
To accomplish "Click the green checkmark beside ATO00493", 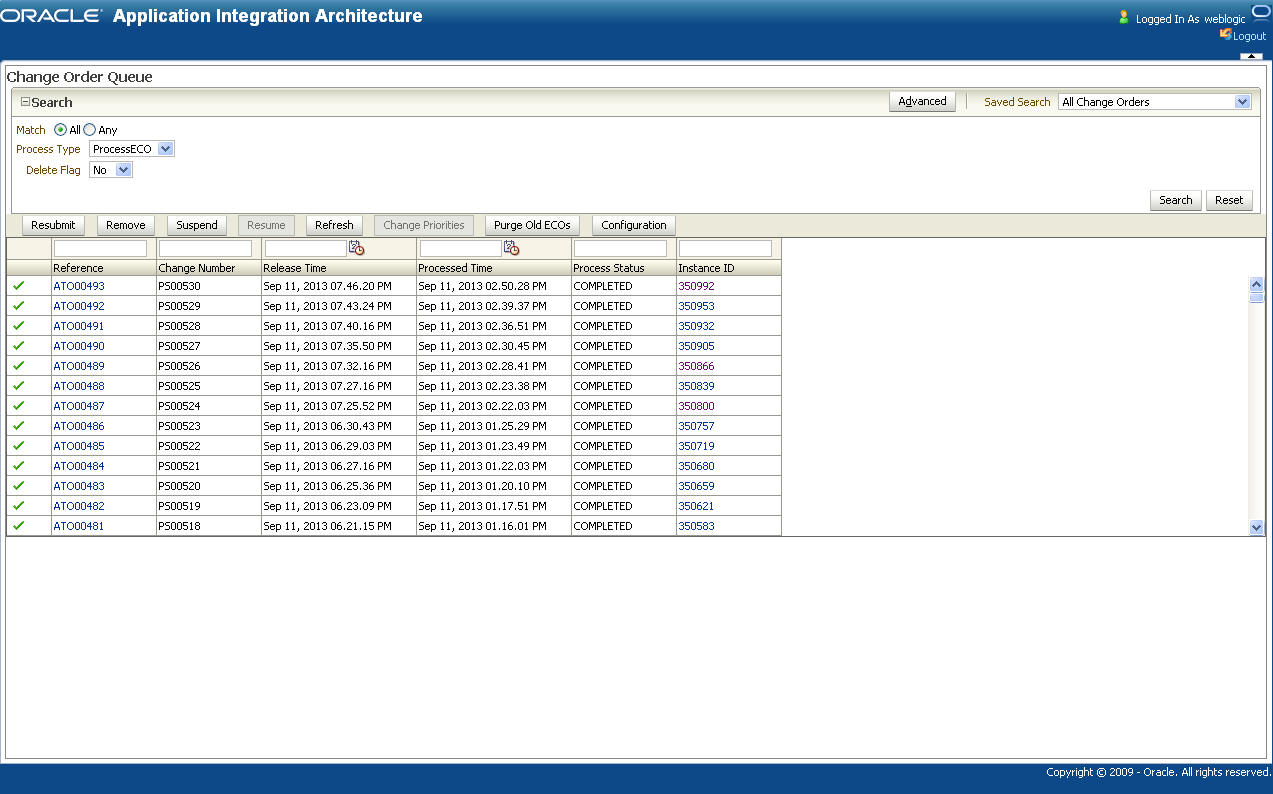I will point(18,286).
